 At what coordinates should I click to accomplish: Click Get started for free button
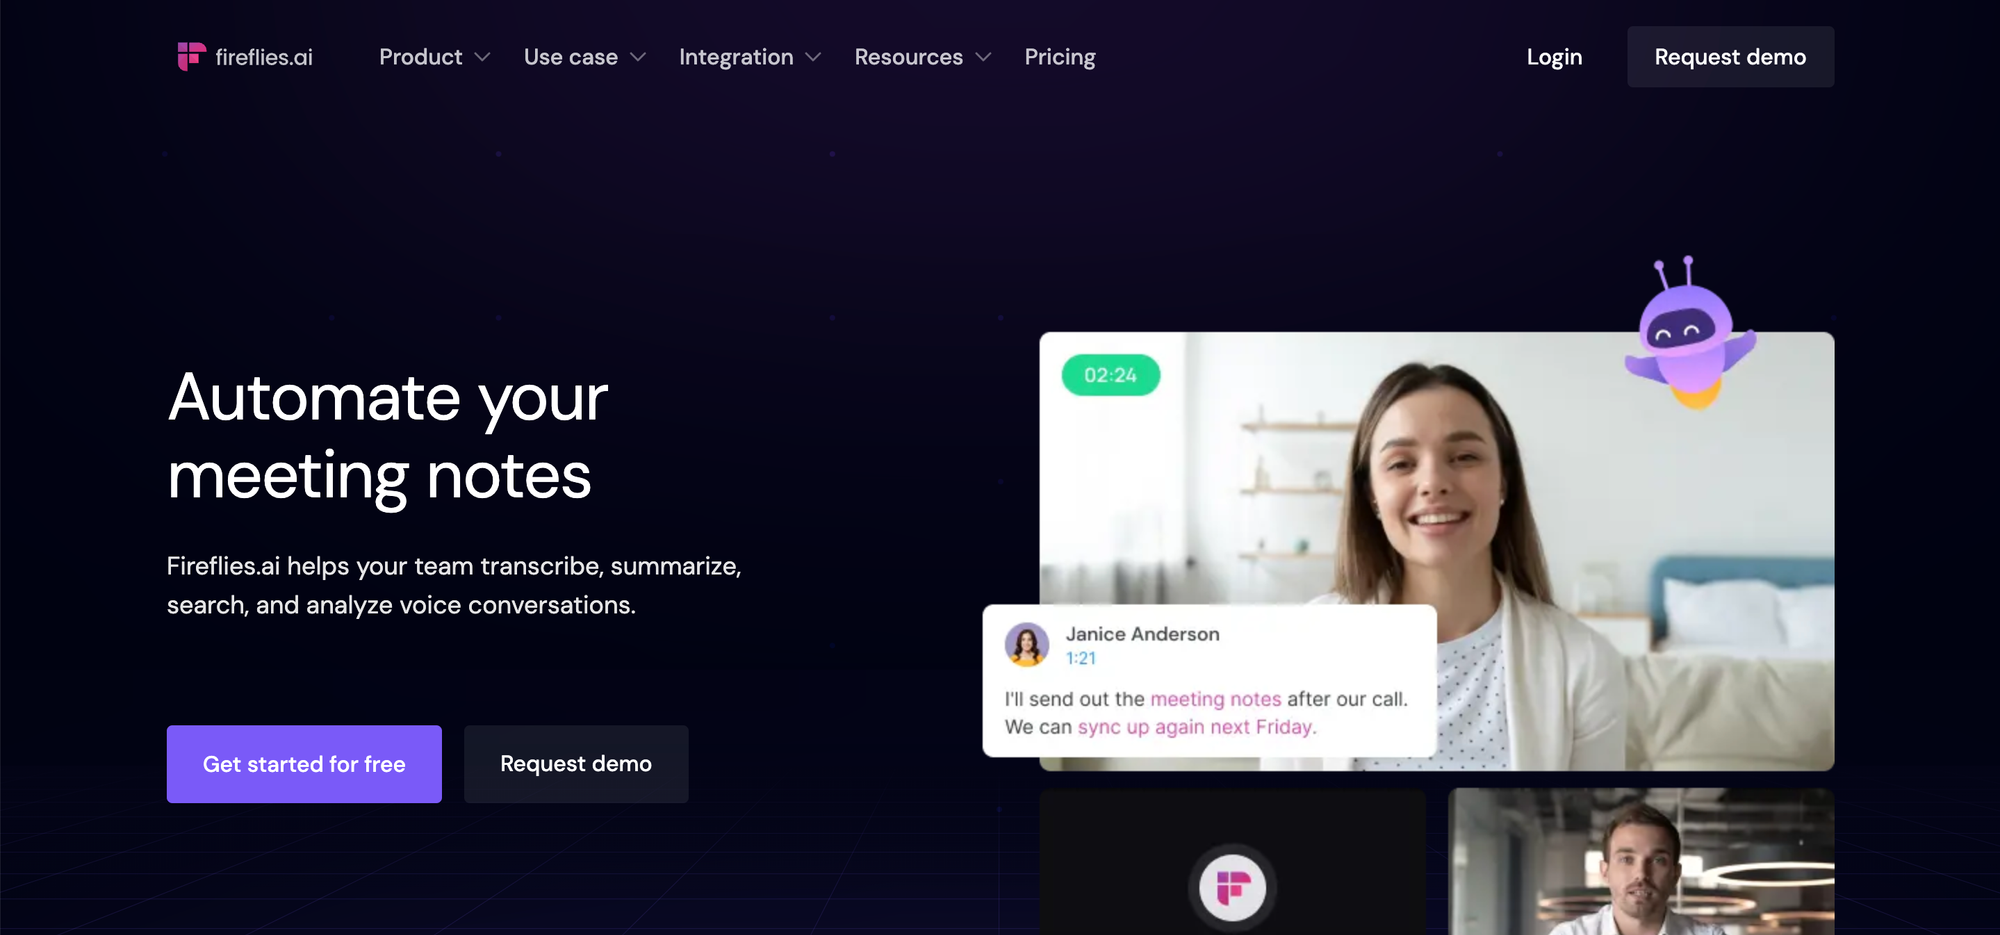click(x=304, y=764)
